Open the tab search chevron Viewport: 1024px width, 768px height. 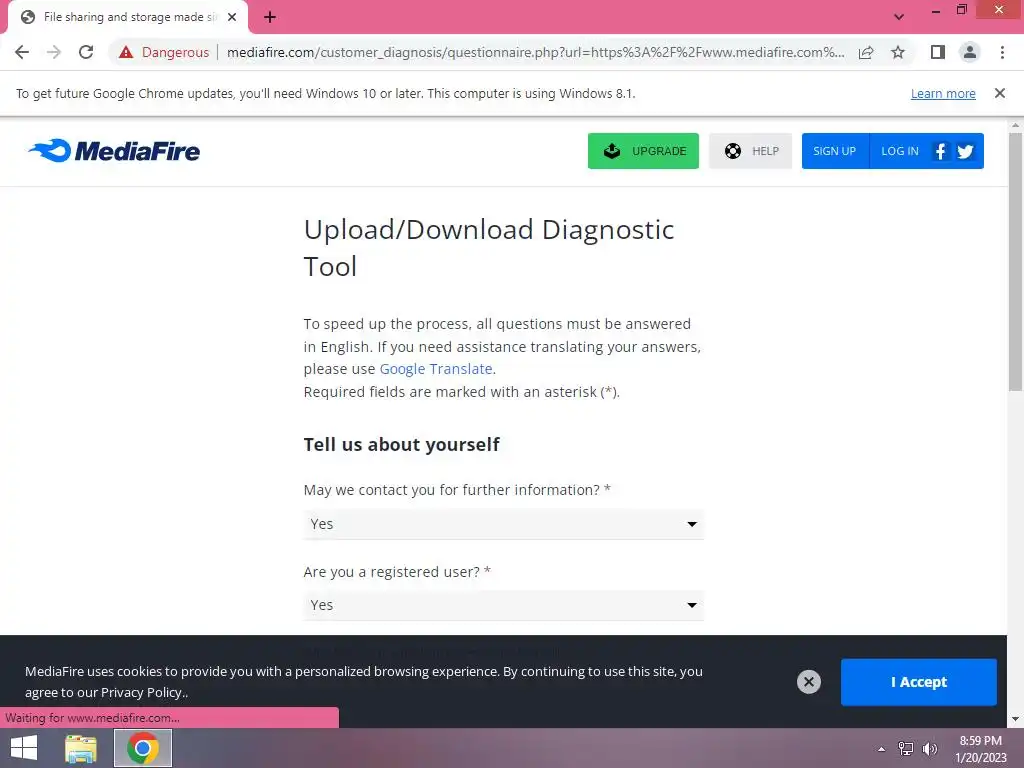[x=899, y=17]
